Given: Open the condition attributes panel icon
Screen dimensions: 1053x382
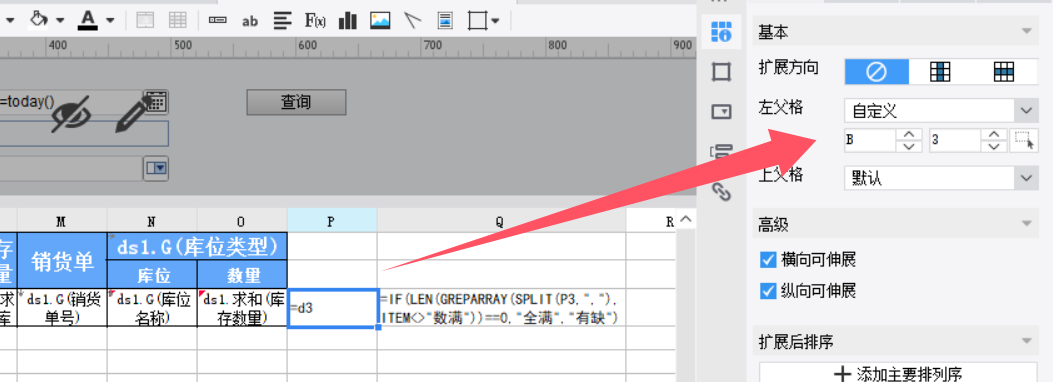Looking at the screenshot, I should [721, 152].
